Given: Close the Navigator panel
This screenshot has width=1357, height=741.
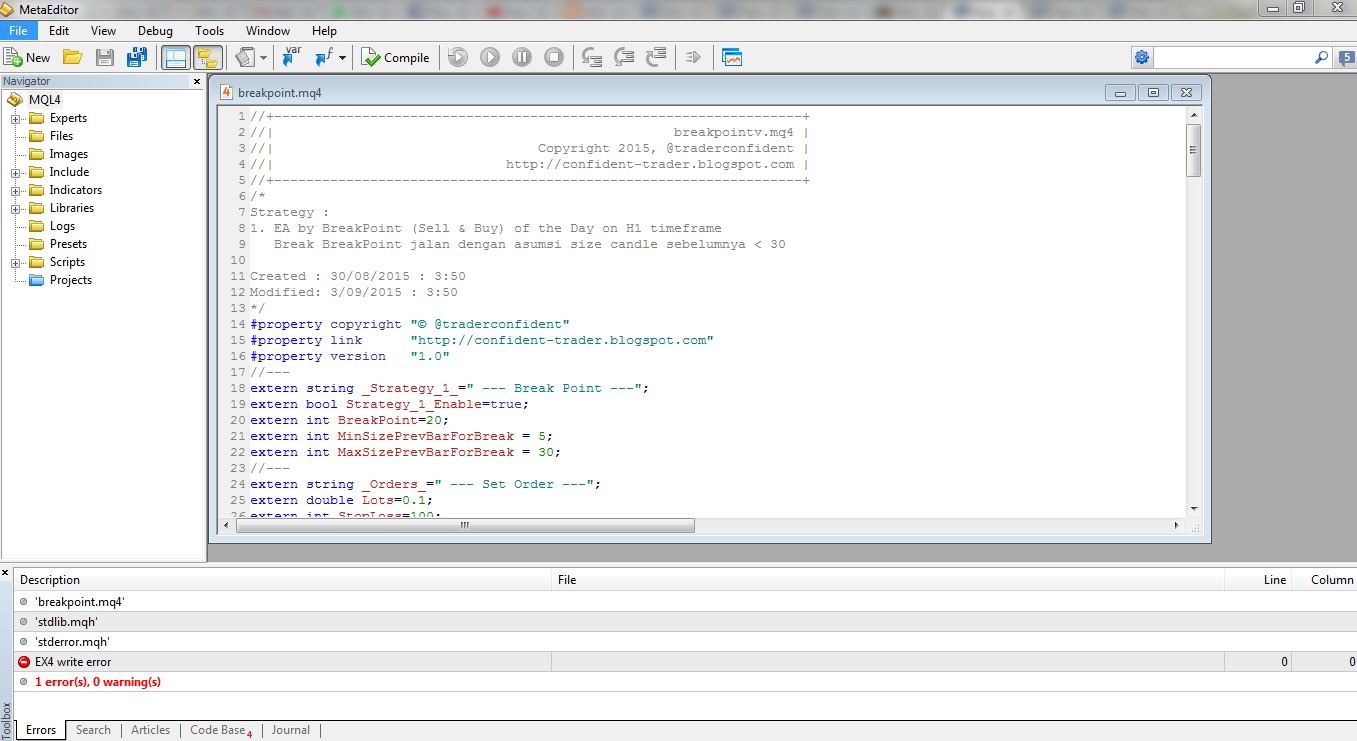Looking at the screenshot, I should [197, 82].
